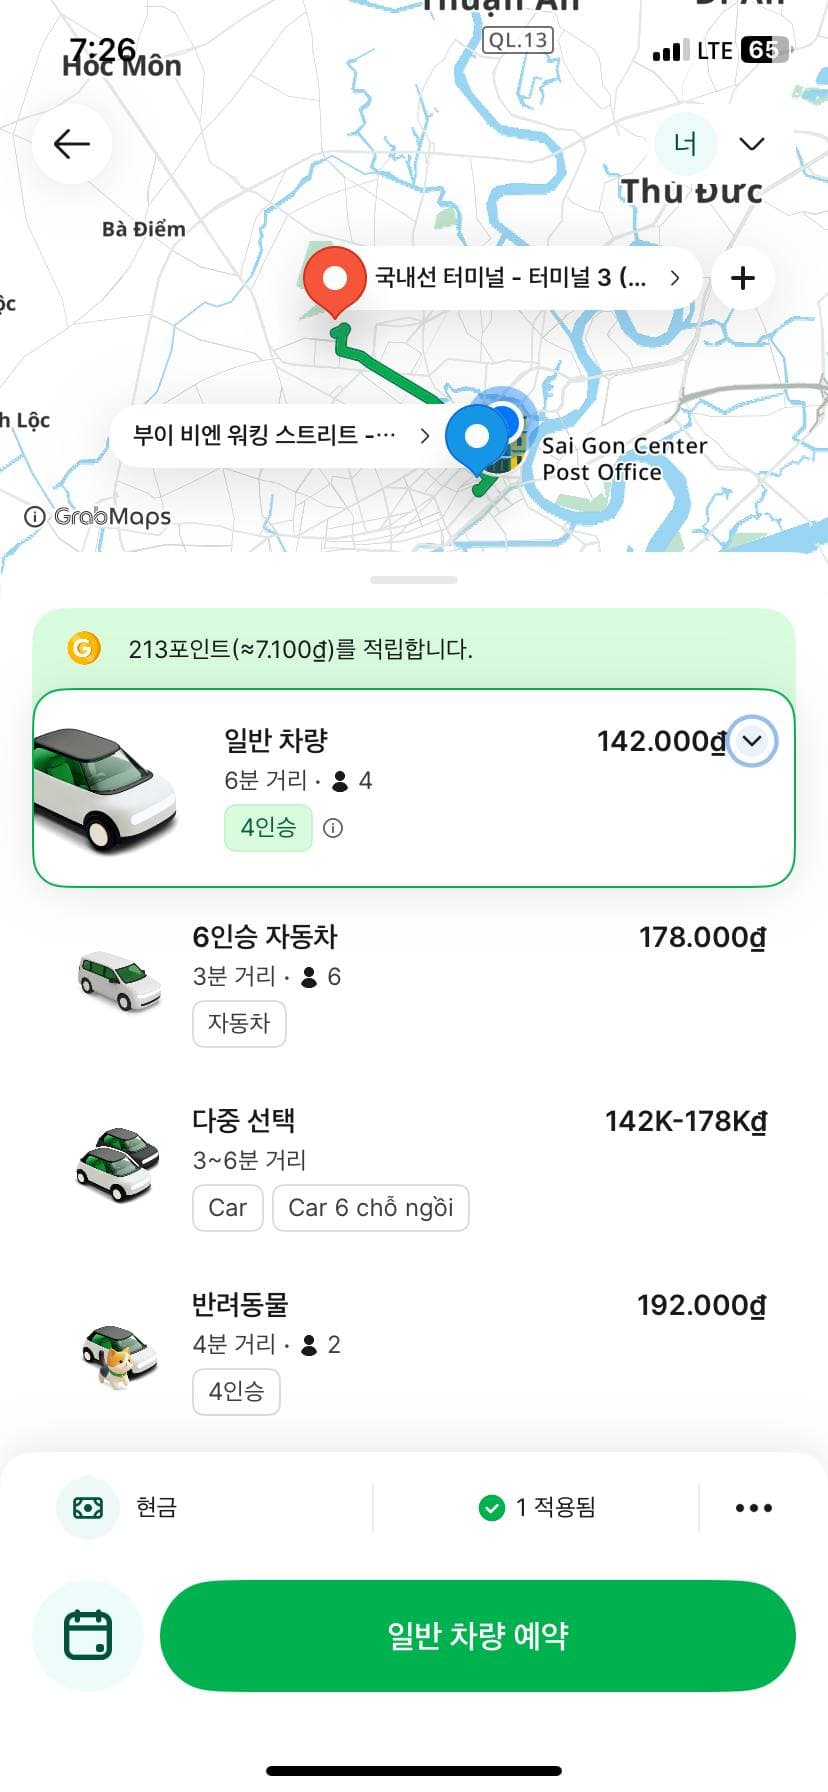Open destination 국내선 터미널 address chevron
Screen dimensions: 828x1792
click(x=675, y=277)
